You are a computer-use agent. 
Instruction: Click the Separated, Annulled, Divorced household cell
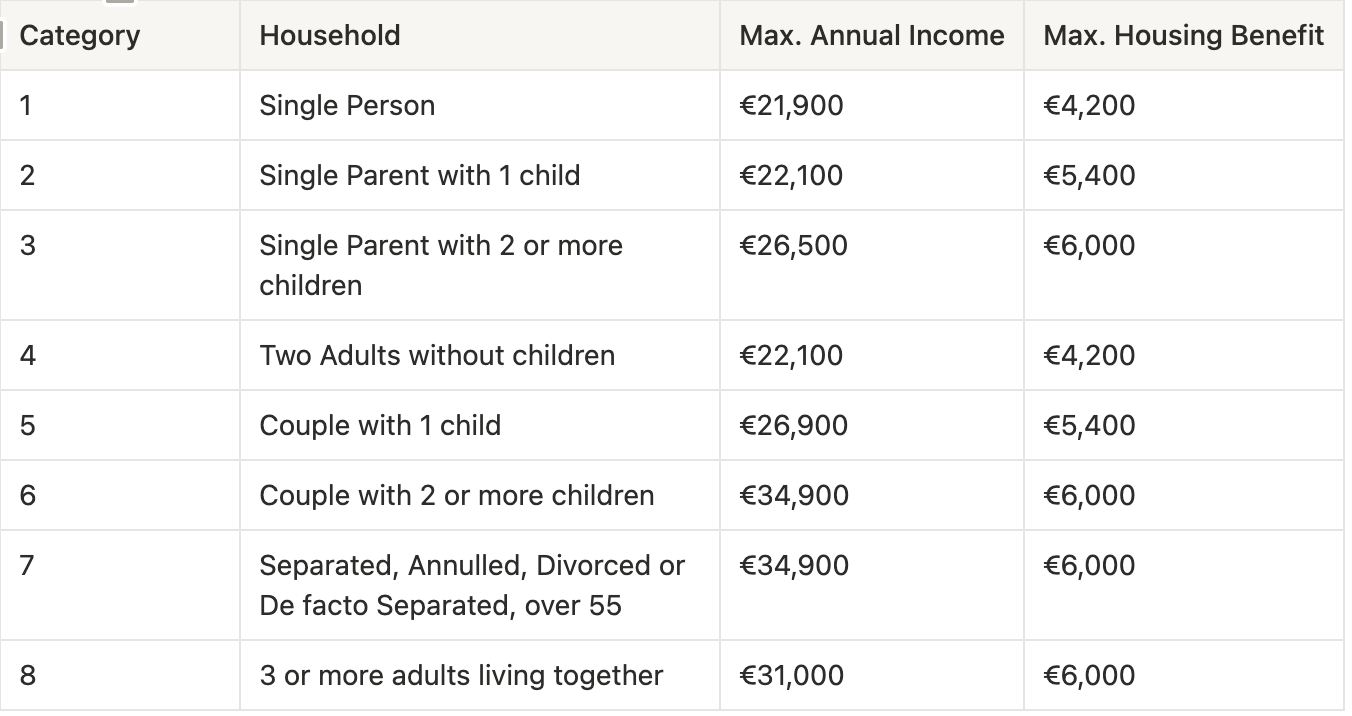tap(480, 585)
